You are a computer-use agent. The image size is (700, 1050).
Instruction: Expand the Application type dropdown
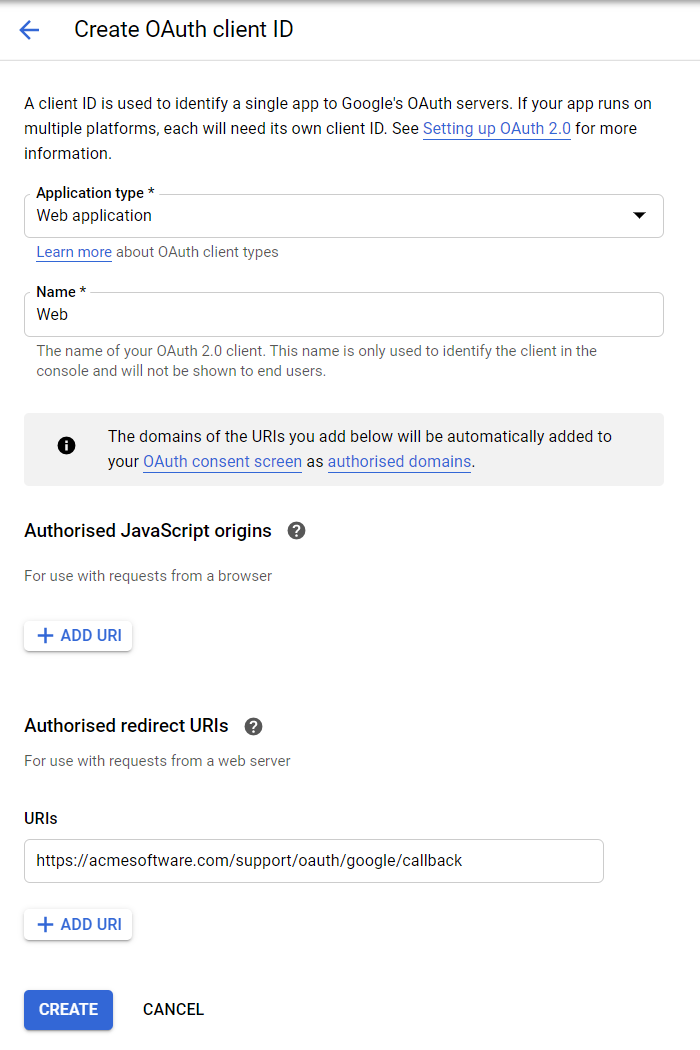[x=344, y=216]
